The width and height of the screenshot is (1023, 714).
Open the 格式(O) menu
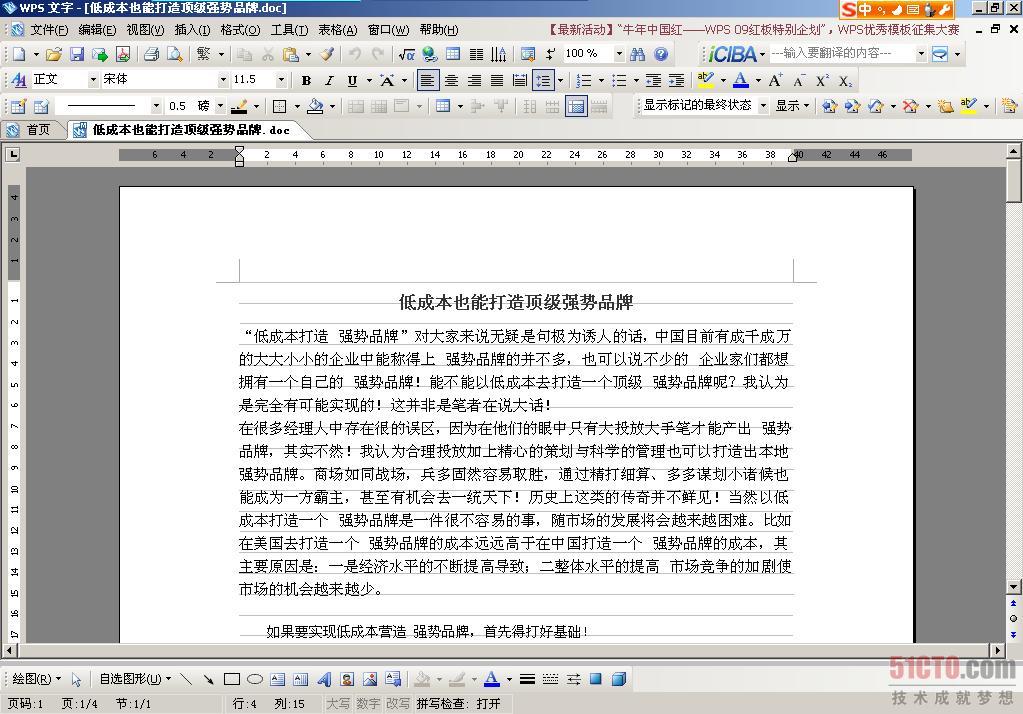pos(240,30)
